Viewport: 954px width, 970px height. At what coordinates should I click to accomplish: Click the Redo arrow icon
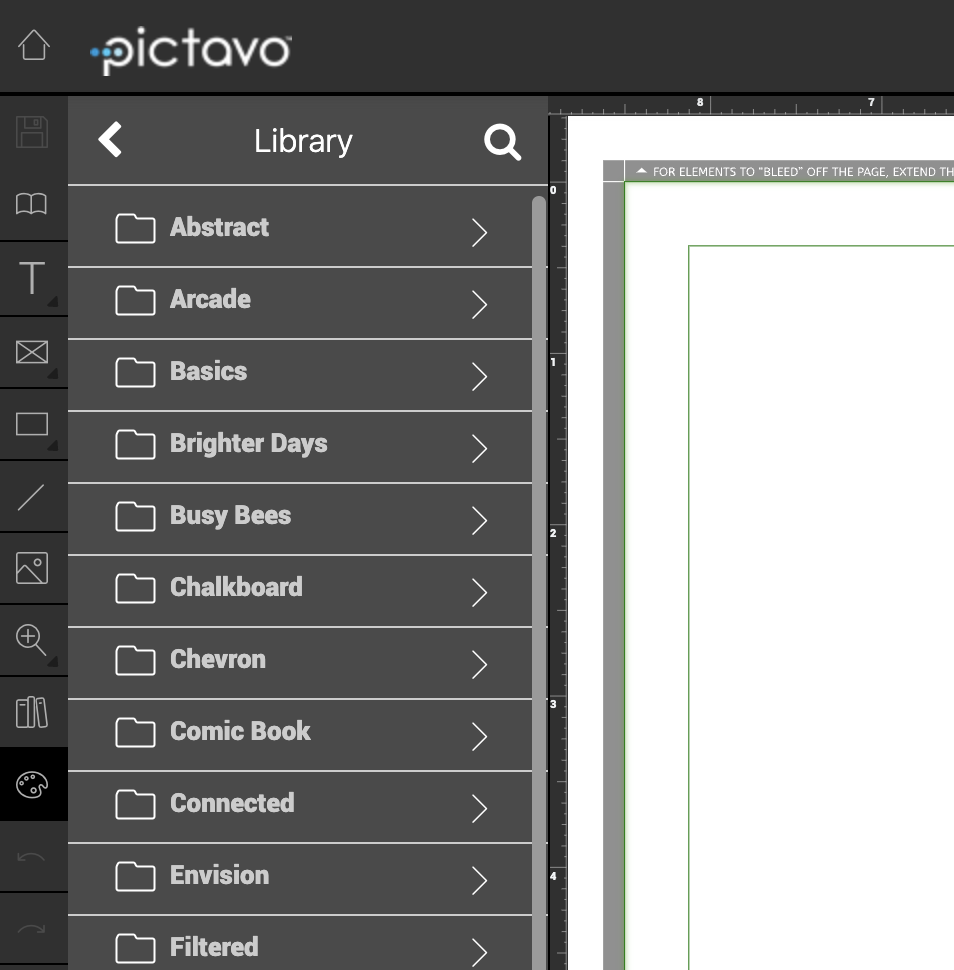[x=31, y=929]
